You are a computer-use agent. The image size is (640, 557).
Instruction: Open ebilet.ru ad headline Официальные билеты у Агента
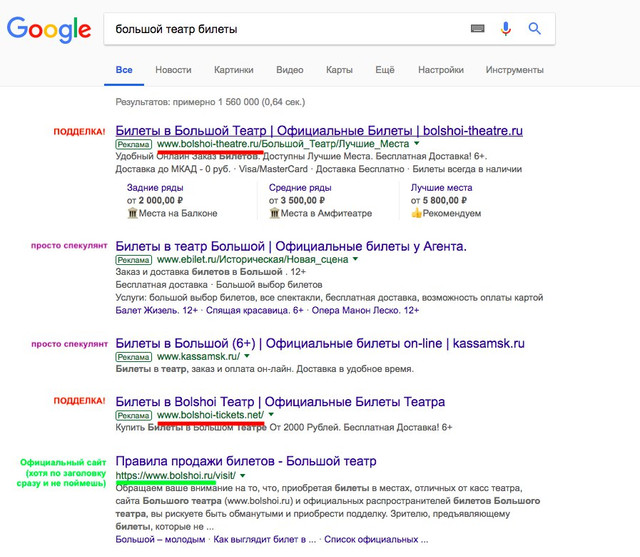pos(291,246)
